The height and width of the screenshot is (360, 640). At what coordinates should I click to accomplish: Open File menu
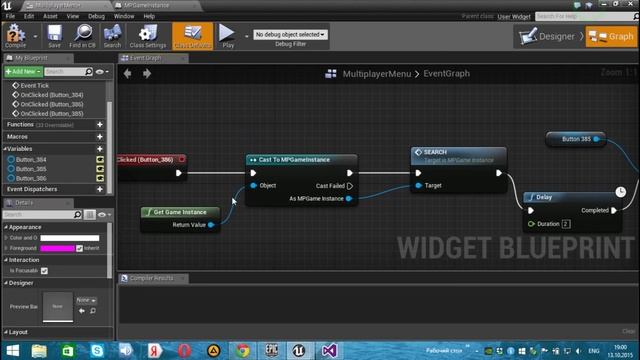pos(10,16)
